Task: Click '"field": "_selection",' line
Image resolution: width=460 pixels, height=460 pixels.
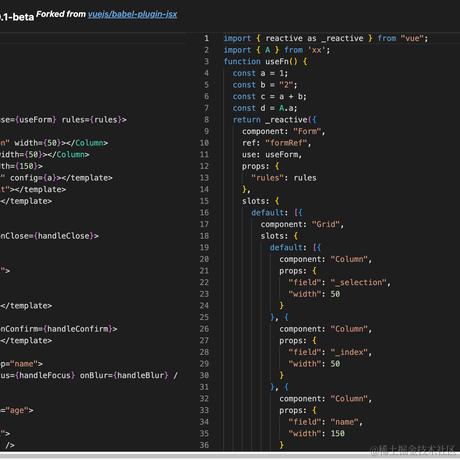Action: coord(339,283)
